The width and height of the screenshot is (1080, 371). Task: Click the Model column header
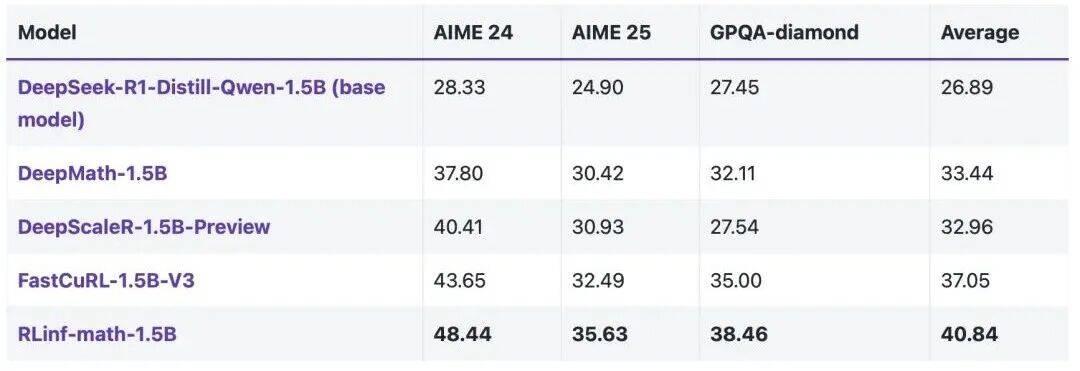click(x=47, y=32)
